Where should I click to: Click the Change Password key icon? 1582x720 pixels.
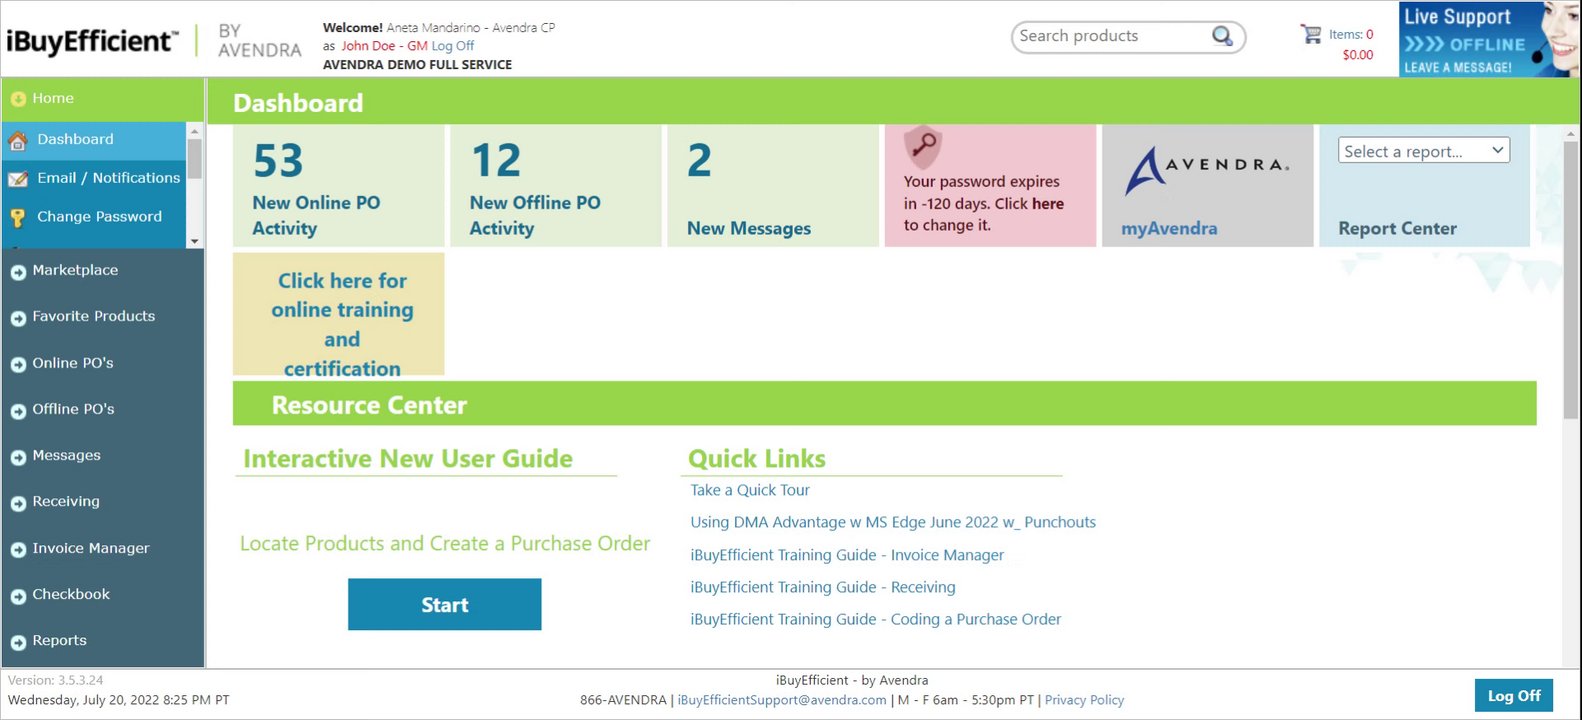(18, 217)
